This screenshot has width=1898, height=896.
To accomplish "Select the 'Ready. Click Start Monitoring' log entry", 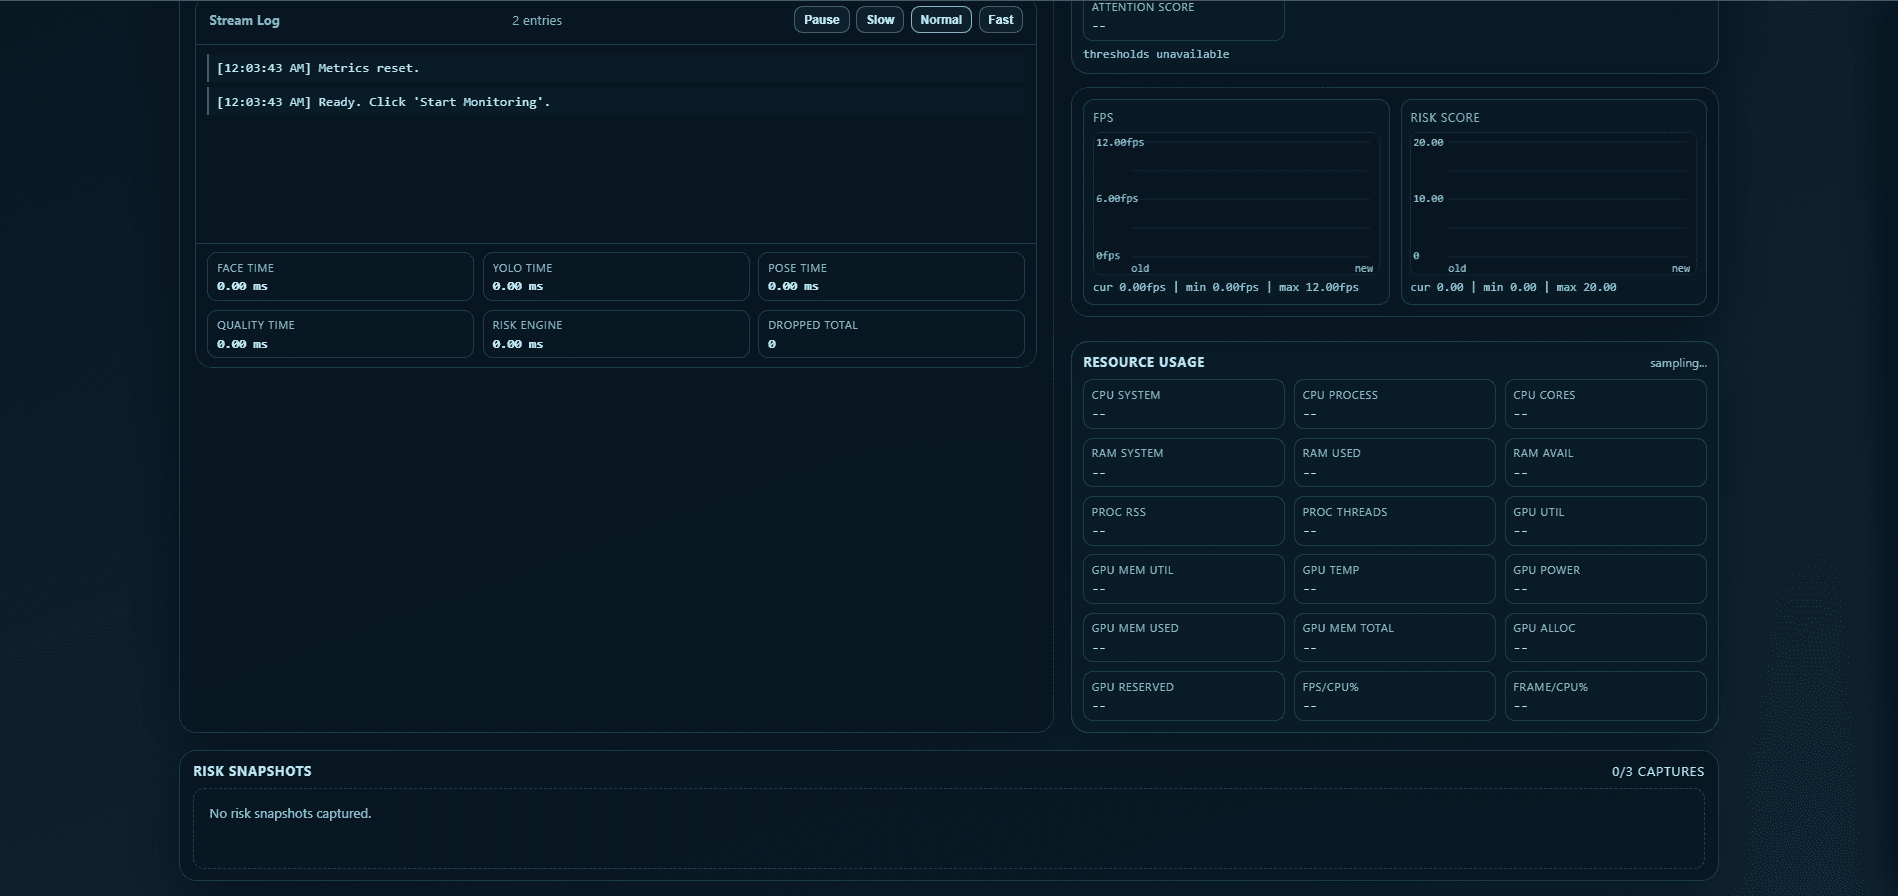I will [x=616, y=102].
